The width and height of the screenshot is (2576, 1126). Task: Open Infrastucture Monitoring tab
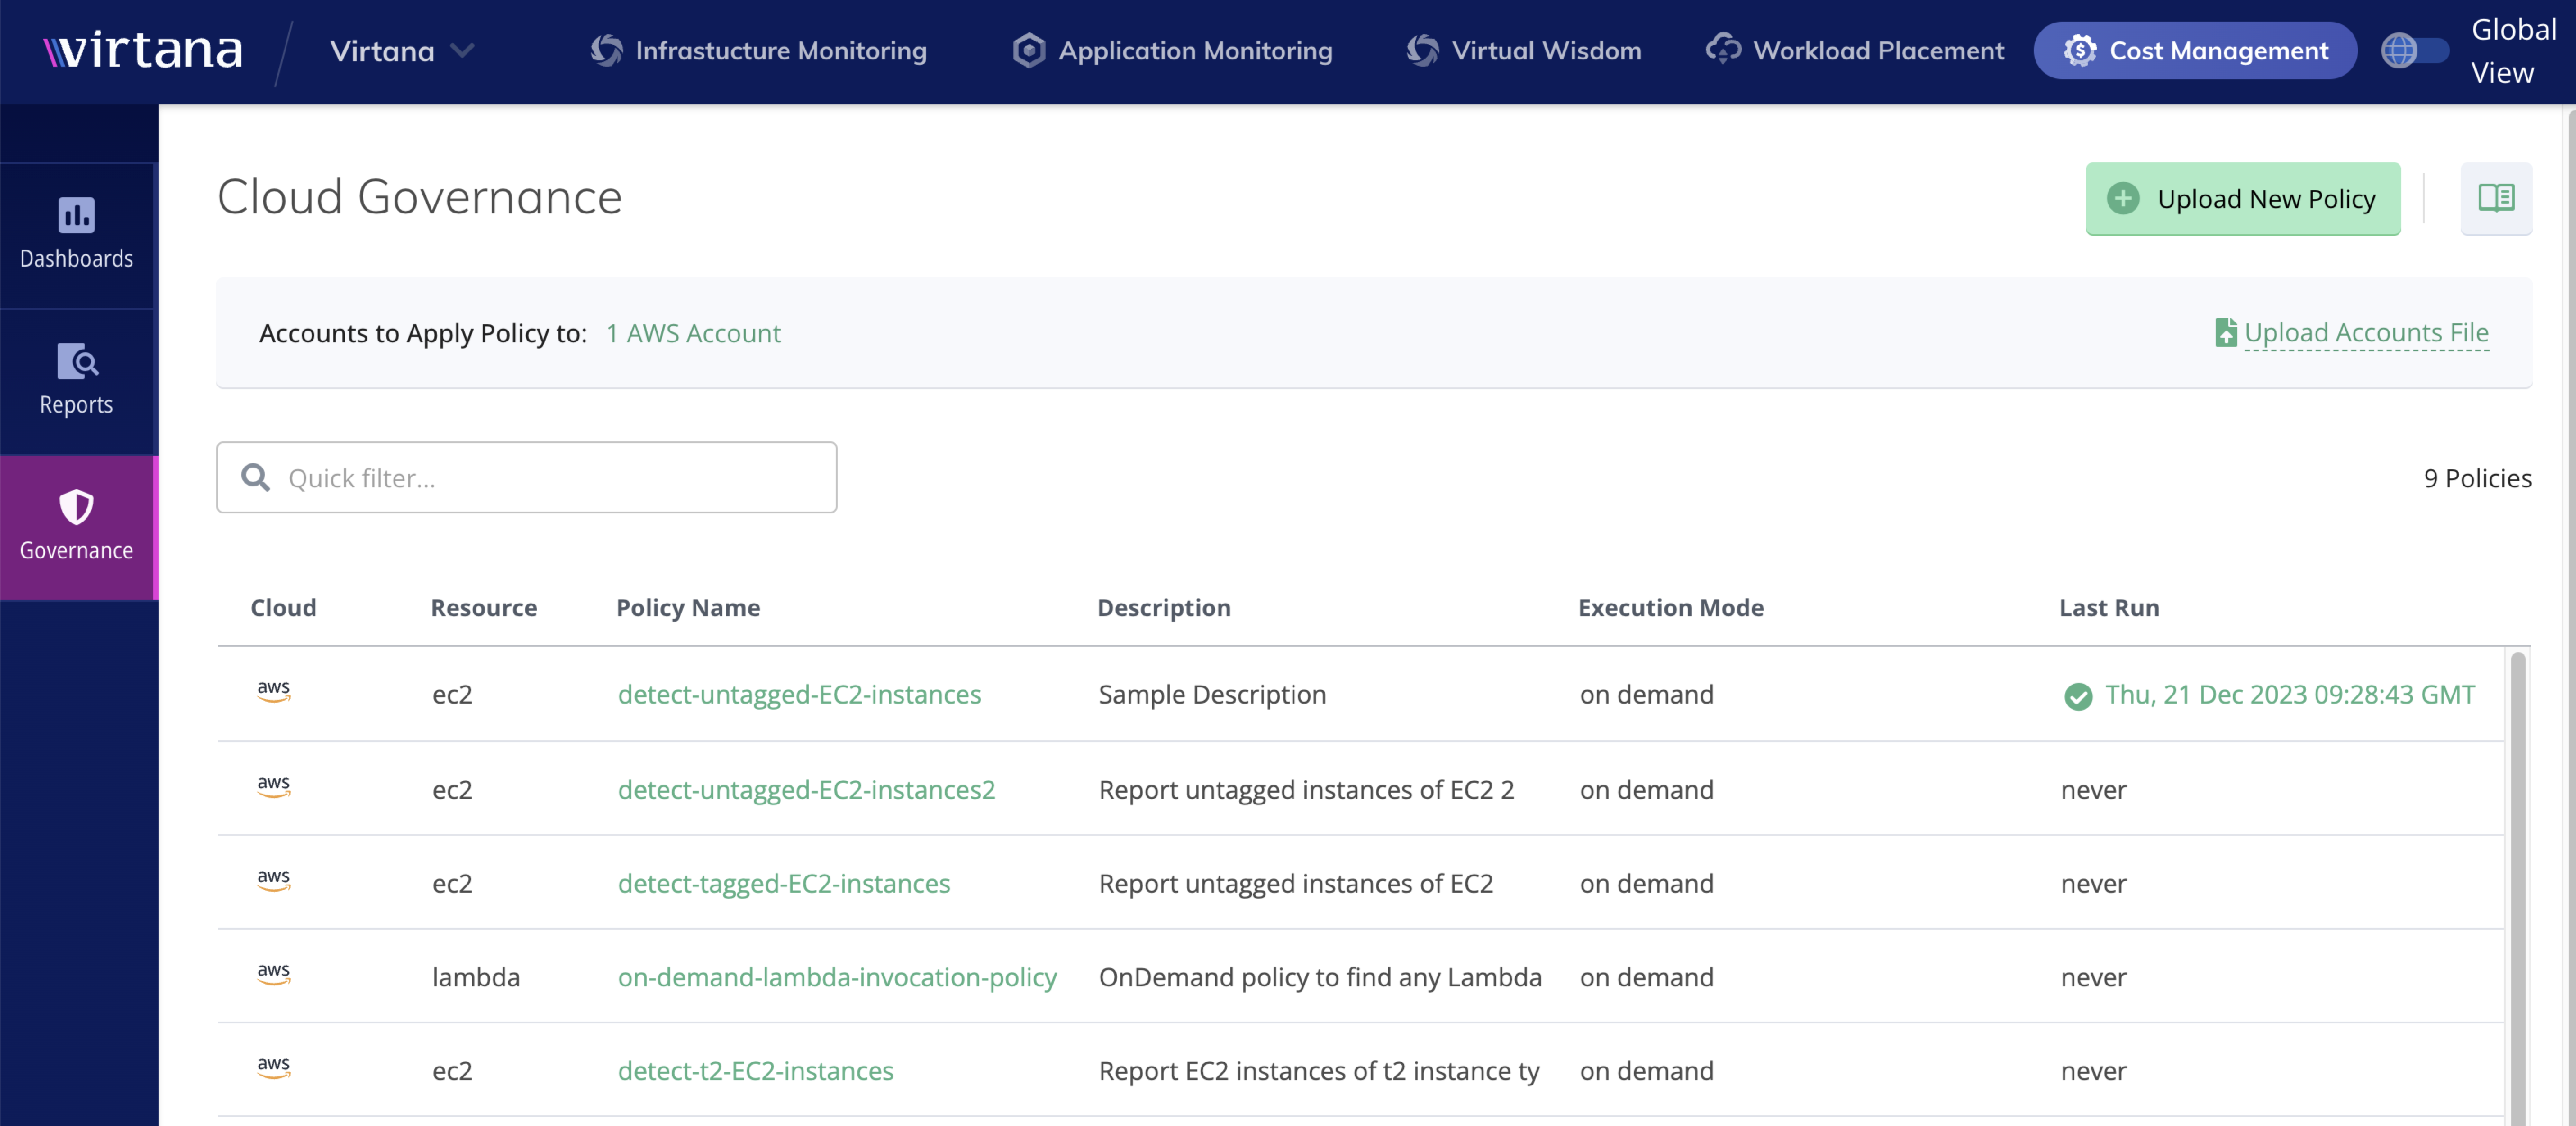pyautogui.click(x=759, y=51)
